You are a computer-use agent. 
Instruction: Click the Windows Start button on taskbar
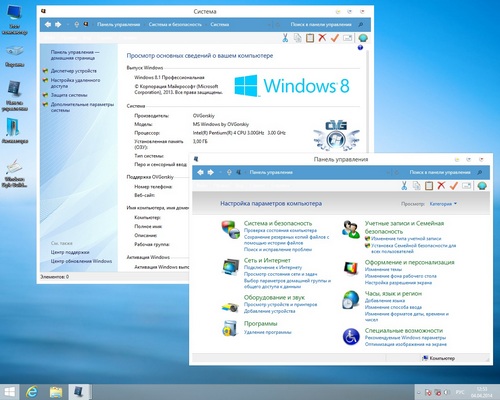point(9,392)
